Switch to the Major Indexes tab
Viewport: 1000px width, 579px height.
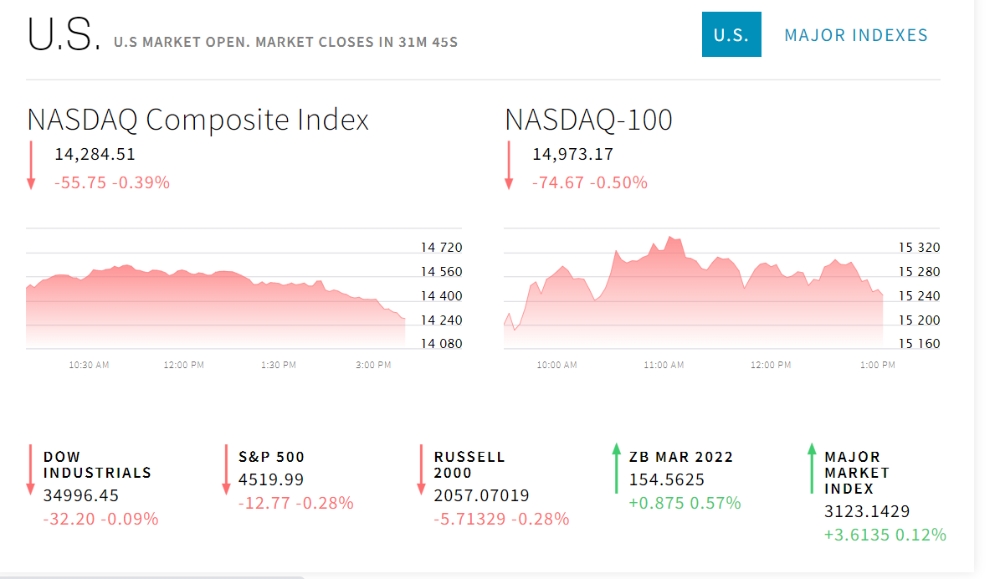pyautogui.click(x=856, y=35)
